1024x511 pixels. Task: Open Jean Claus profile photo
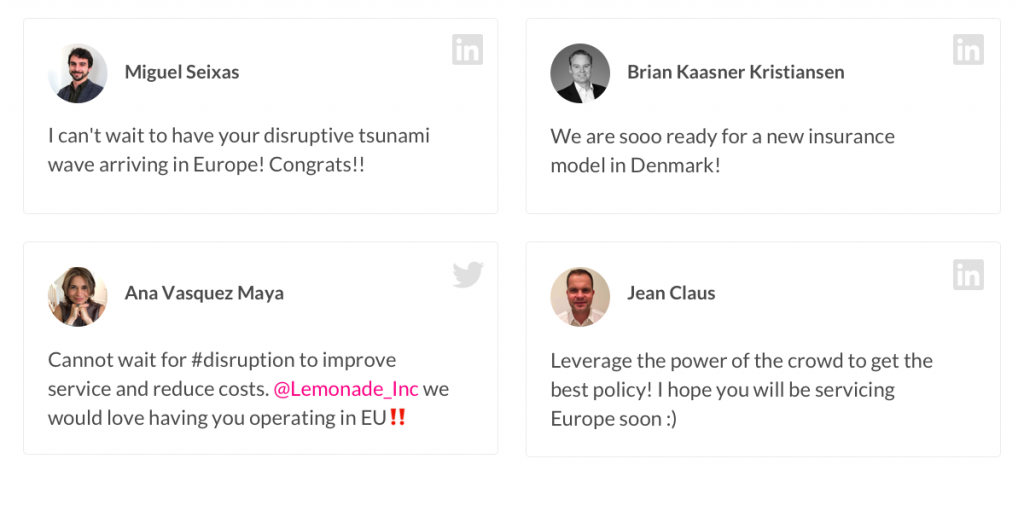[580, 297]
